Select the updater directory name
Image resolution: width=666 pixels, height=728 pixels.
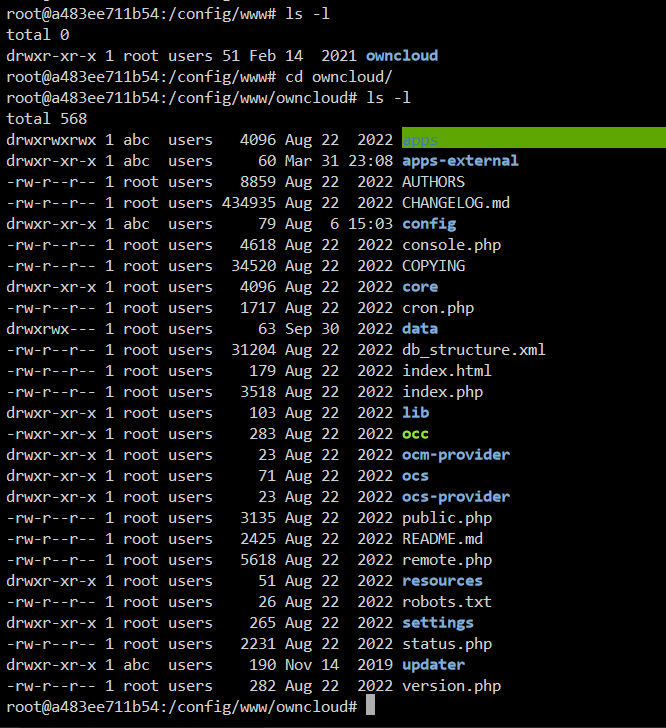click(433, 665)
